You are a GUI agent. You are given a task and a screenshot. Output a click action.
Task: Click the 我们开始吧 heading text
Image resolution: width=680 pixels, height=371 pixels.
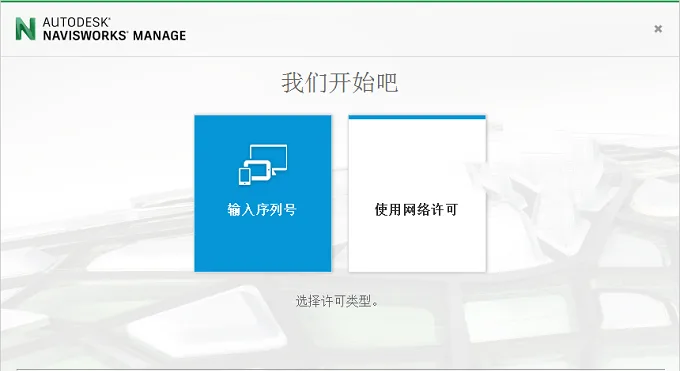340,82
